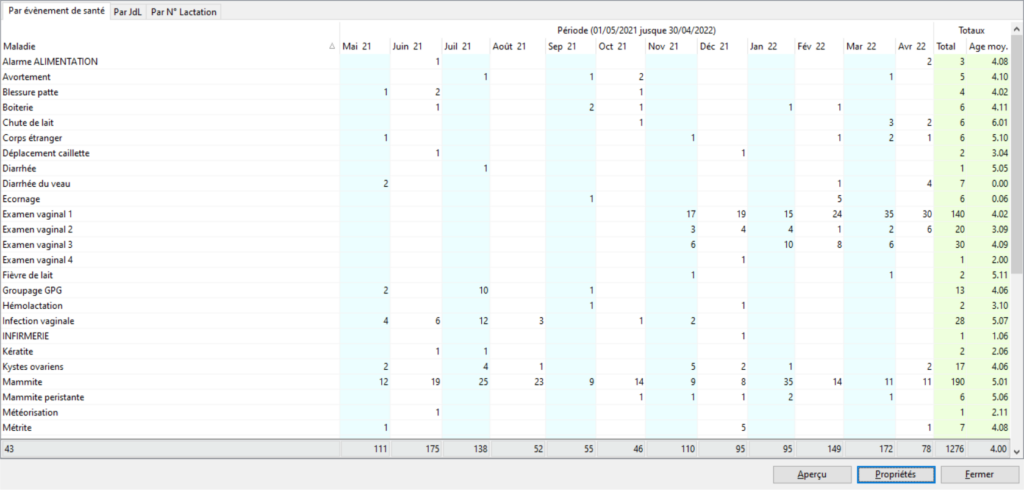This screenshot has height=490, width=1024.
Task: Click the Age moy. column header
Action: pyautogui.click(x=988, y=47)
